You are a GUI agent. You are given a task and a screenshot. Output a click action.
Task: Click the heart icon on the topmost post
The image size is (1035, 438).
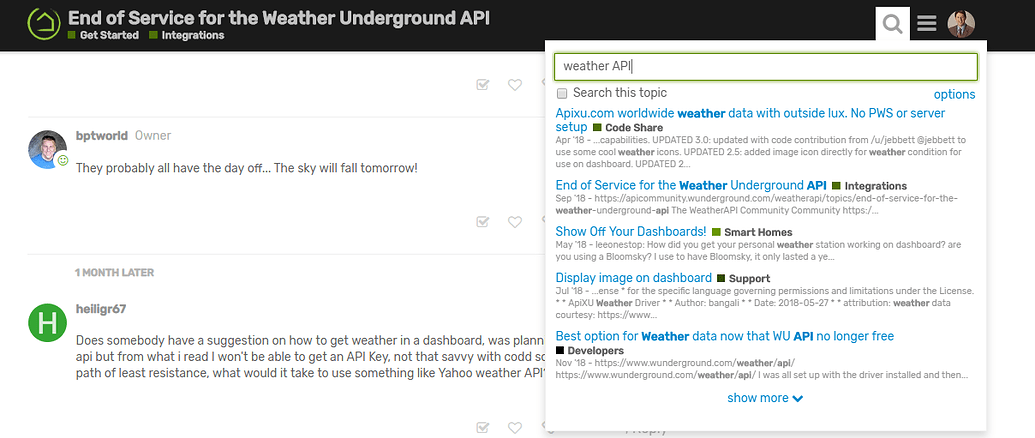click(x=515, y=84)
